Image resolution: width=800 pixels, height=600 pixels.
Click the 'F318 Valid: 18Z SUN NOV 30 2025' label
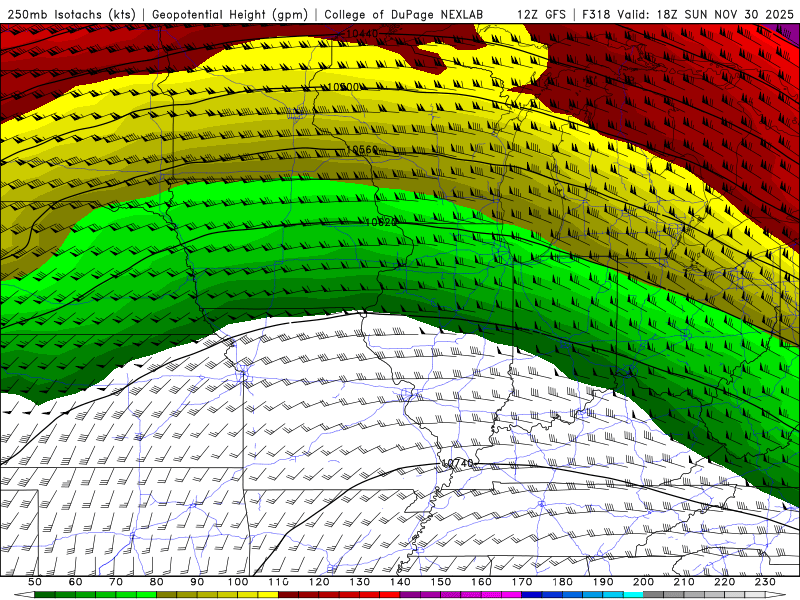click(x=687, y=14)
